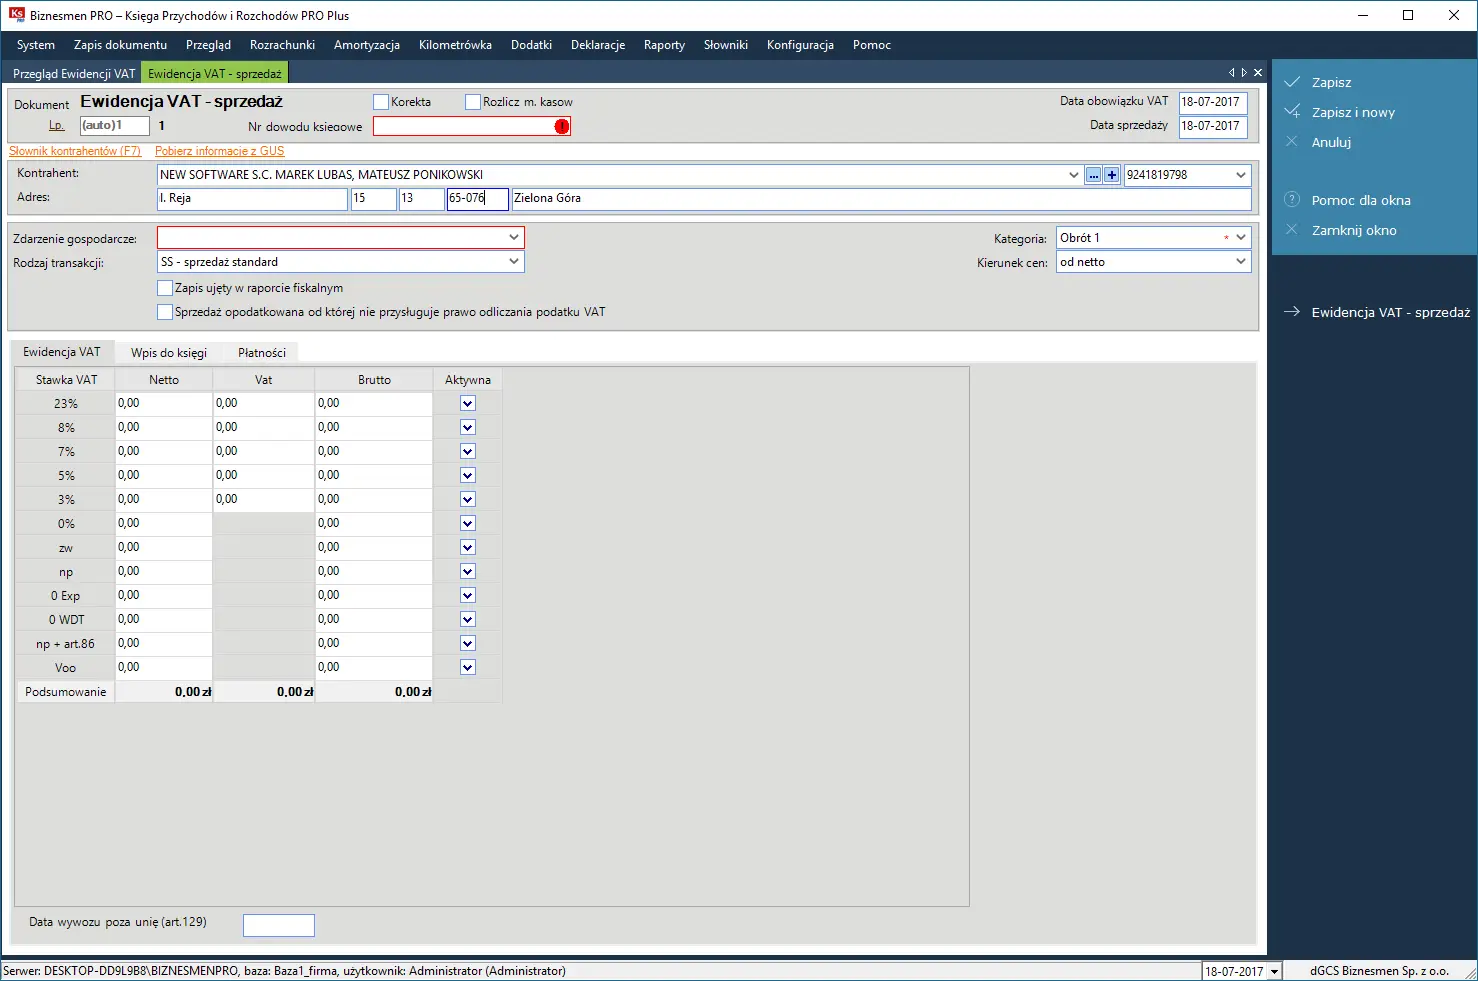Open the Deklaracje menu

[x=598, y=45]
